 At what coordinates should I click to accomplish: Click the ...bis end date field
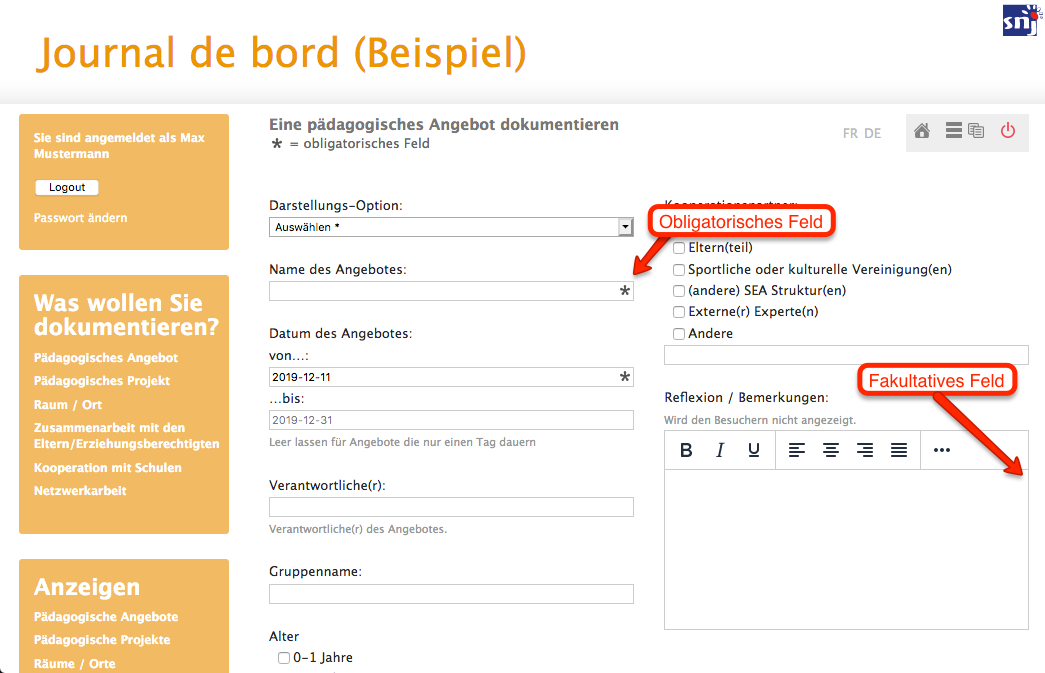(x=451, y=420)
